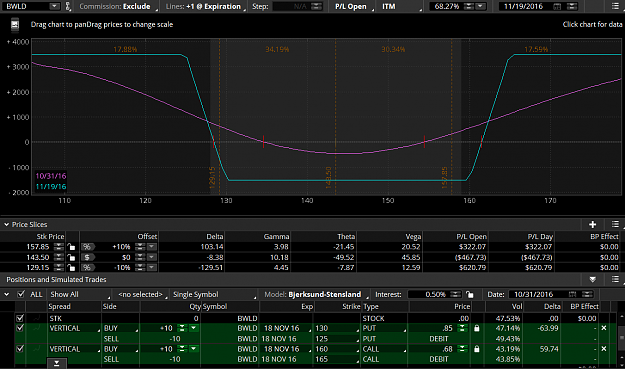Open the 18 NOV 16 expiration in 130 PUT row
Screen dimensions: 625x369
[x=286, y=328]
